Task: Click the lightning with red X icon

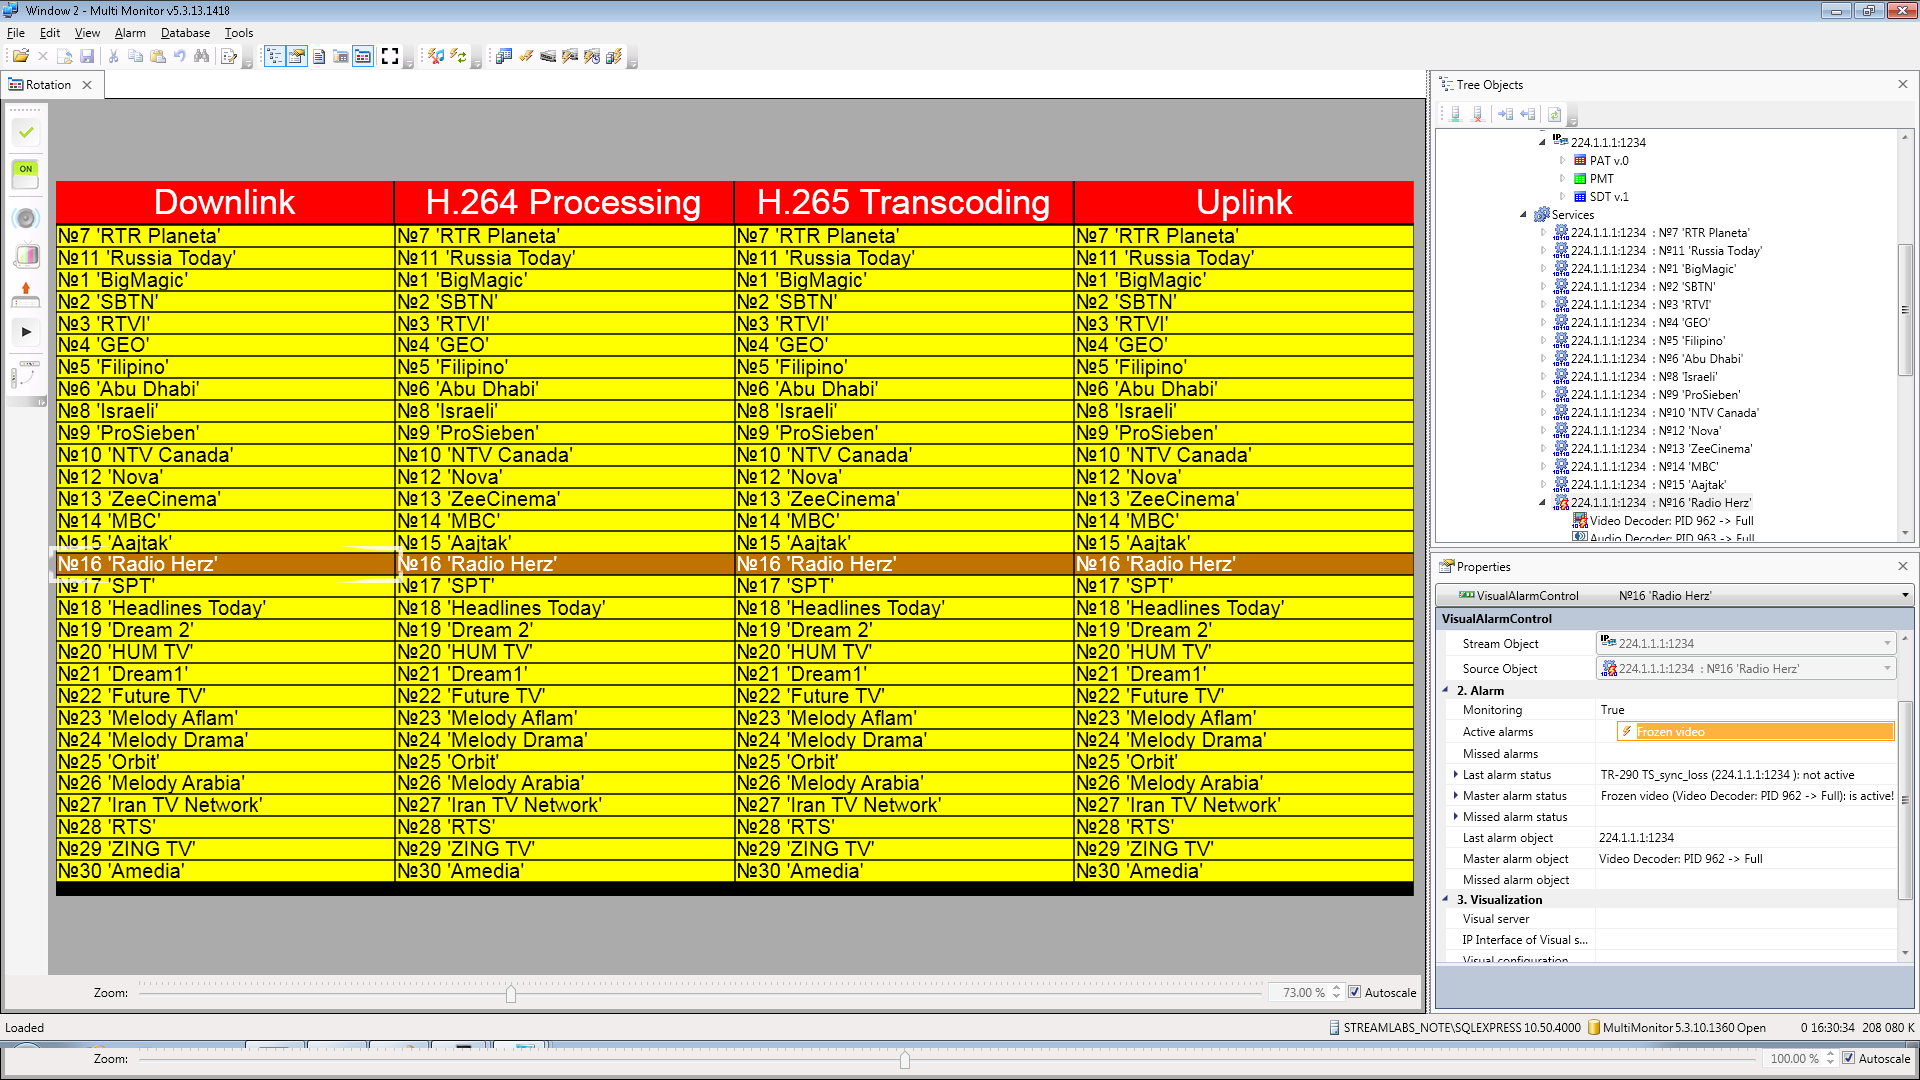Action: (x=435, y=57)
